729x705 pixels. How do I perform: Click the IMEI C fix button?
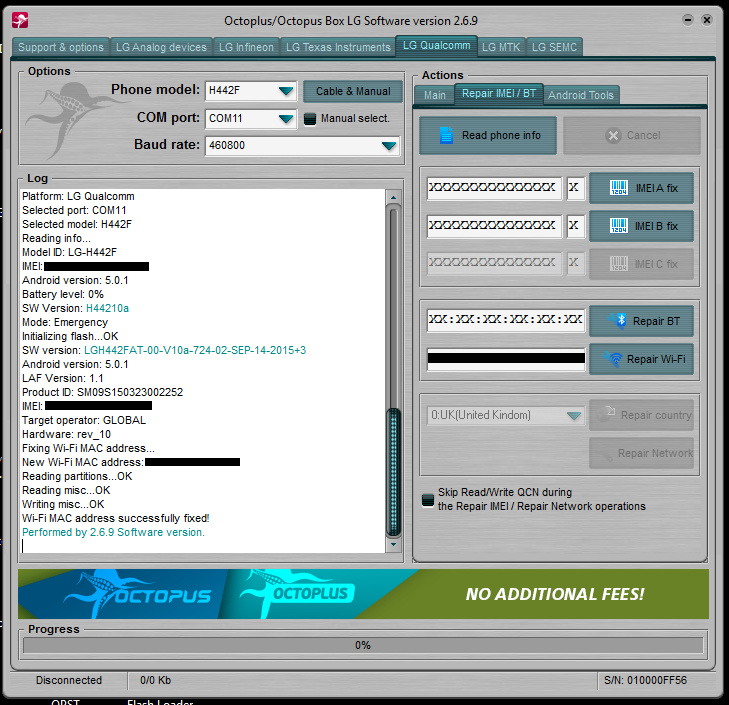click(x=641, y=264)
